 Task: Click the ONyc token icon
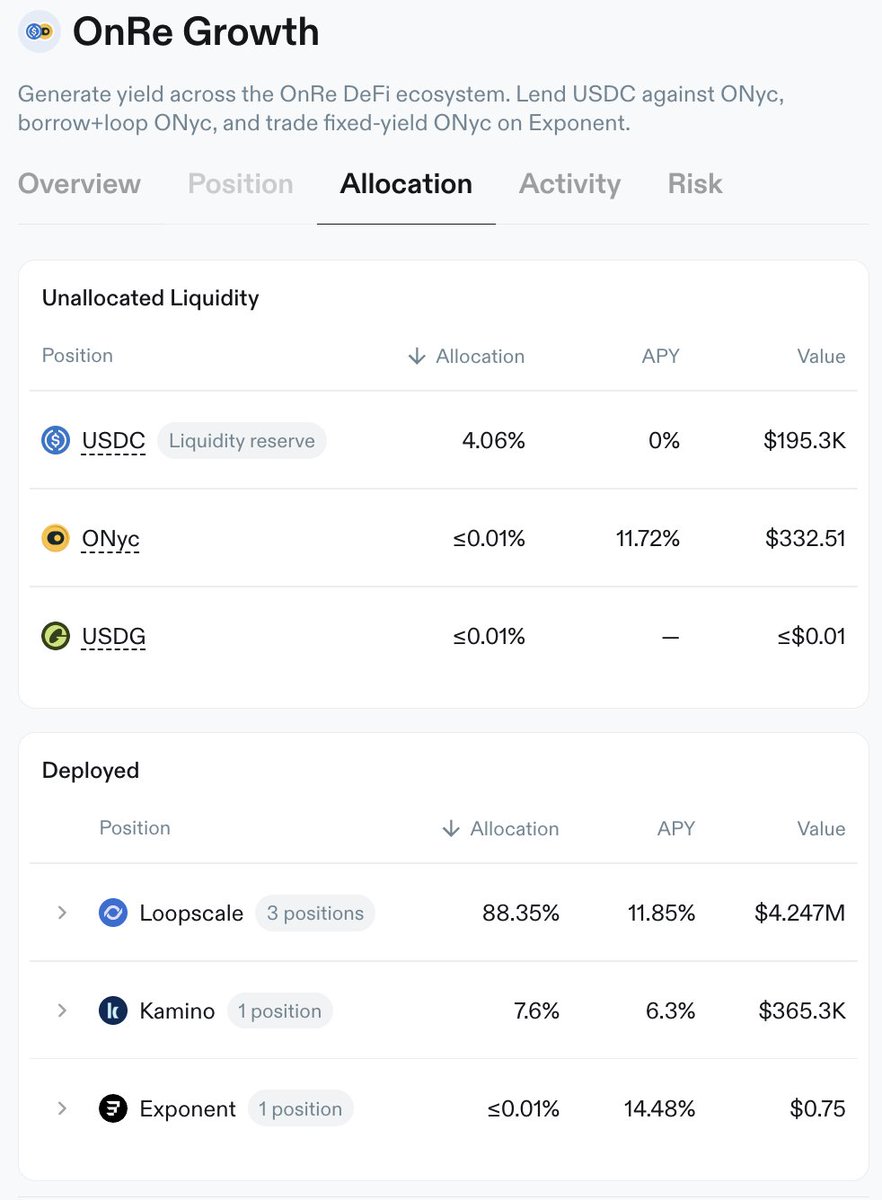[55, 538]
